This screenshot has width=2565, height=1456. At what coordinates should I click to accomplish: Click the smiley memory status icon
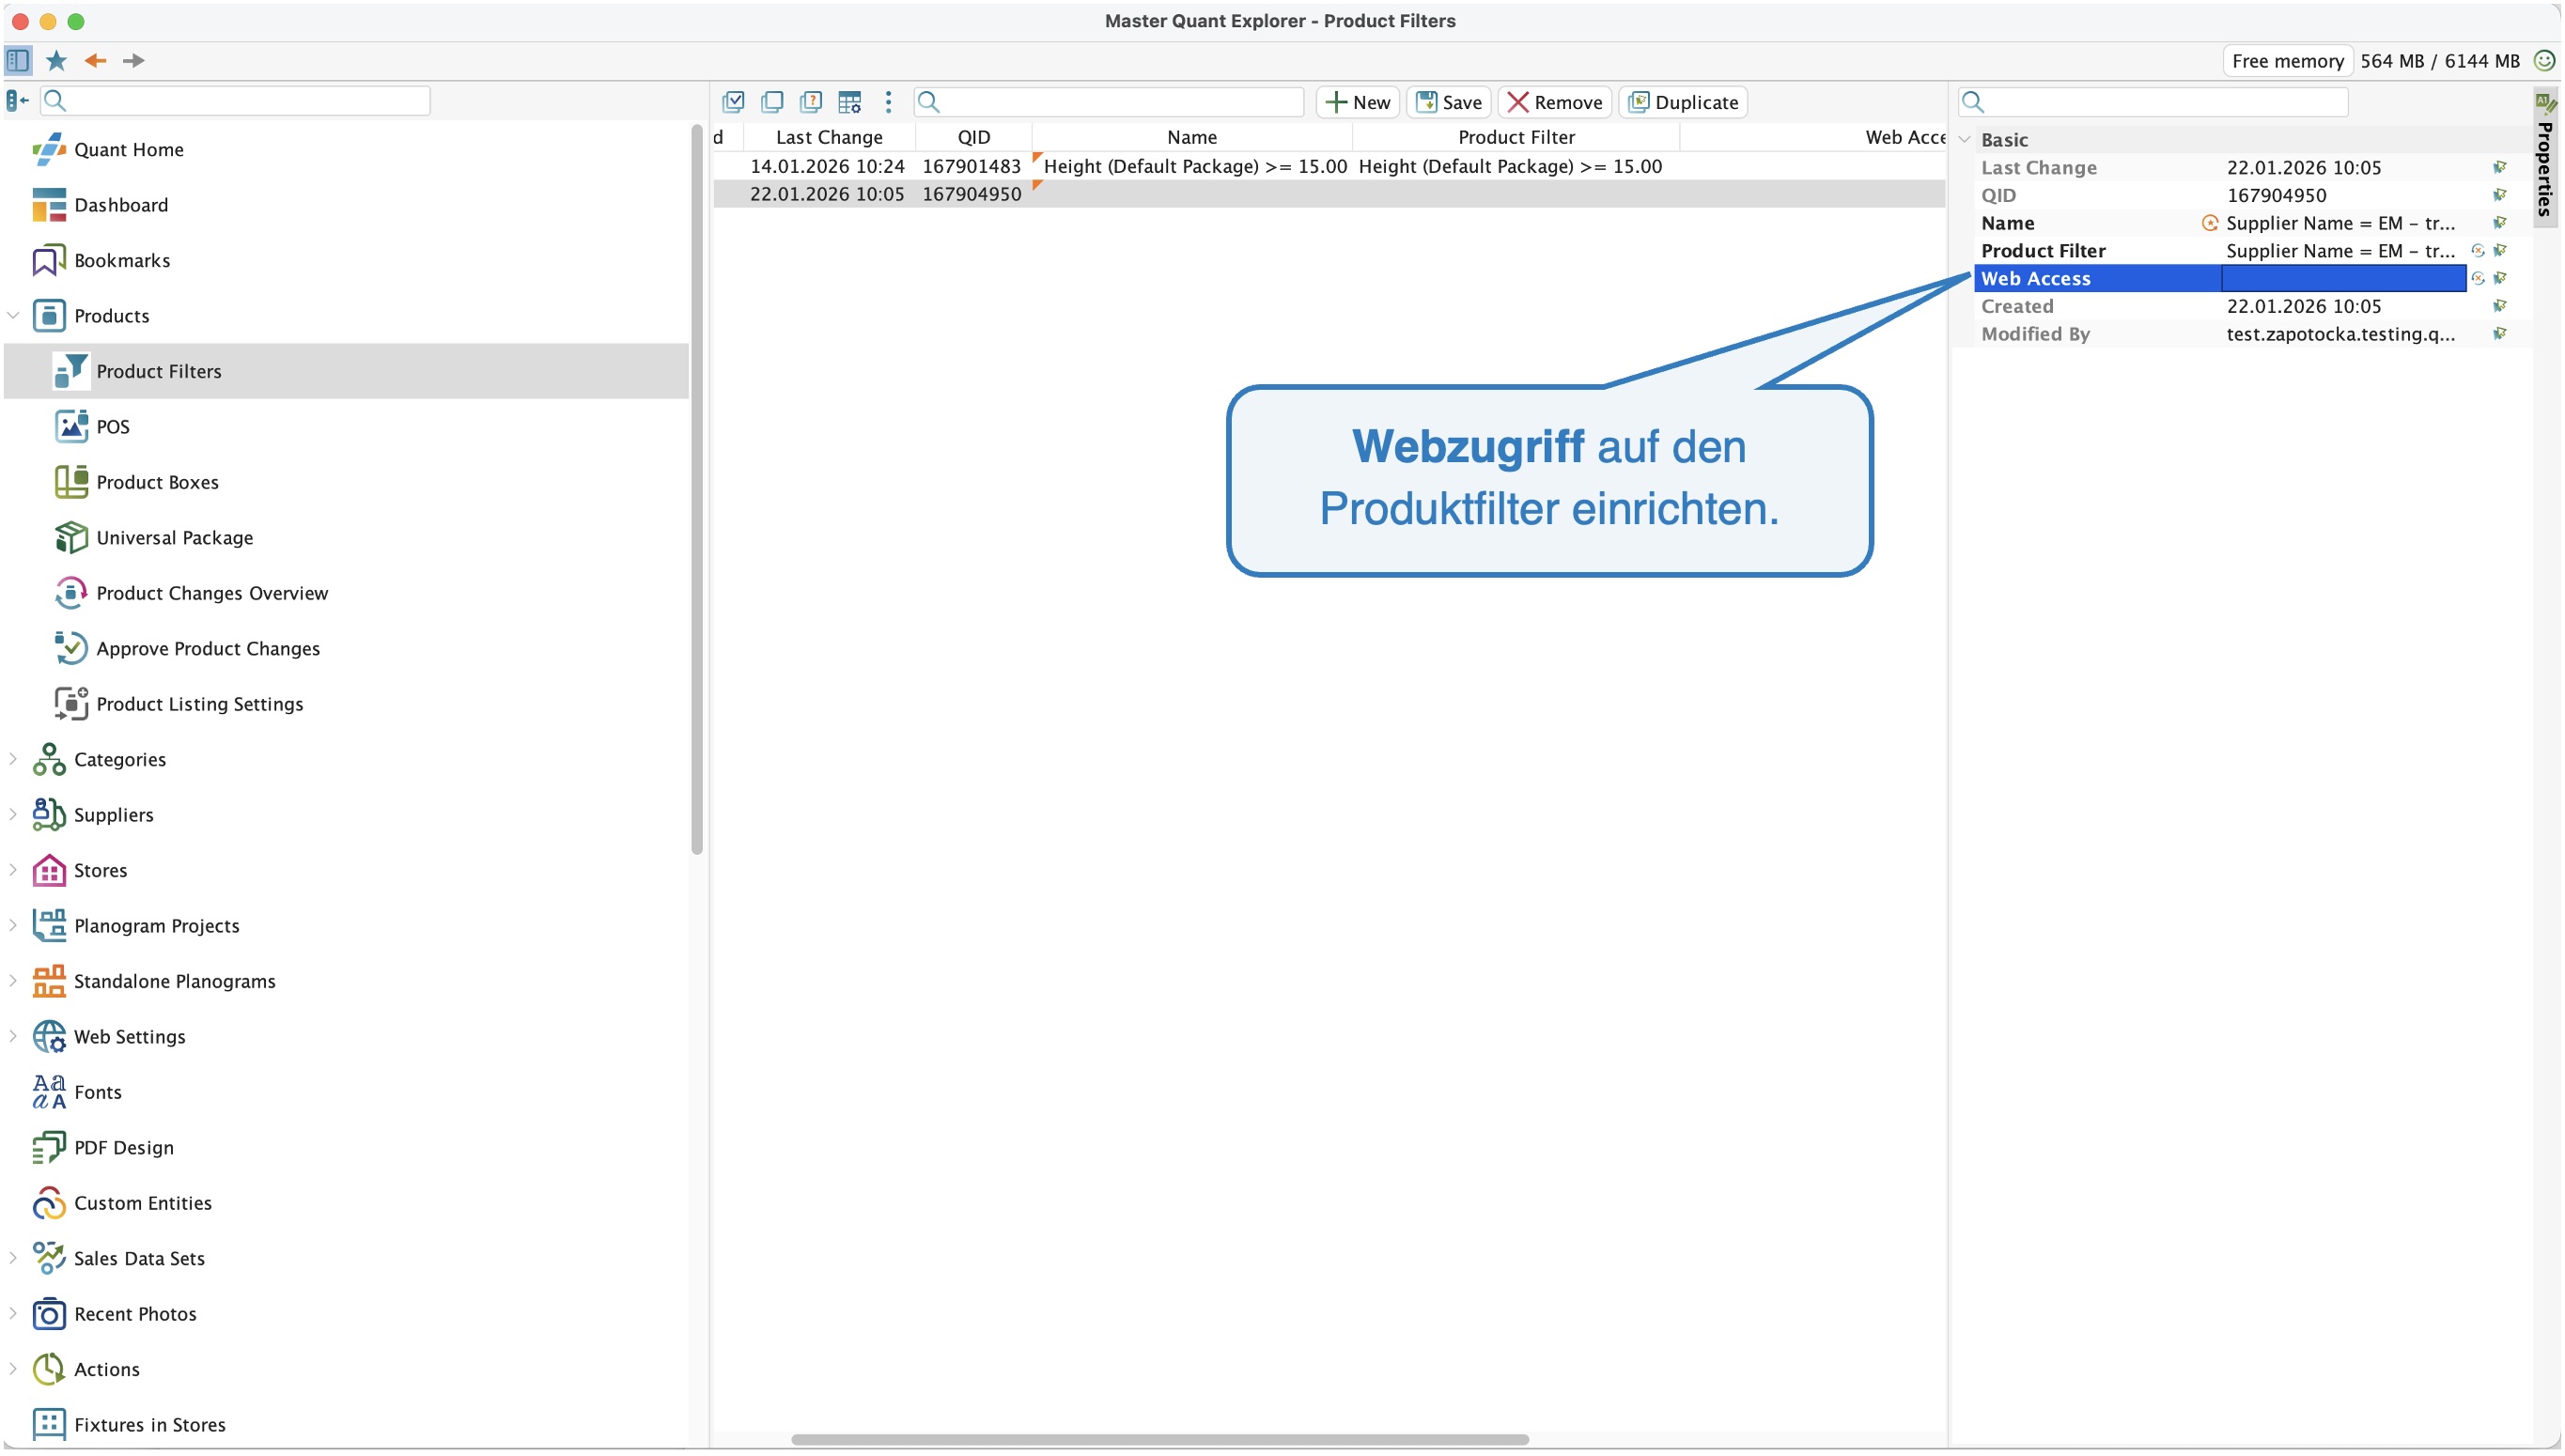(2544, 60)
